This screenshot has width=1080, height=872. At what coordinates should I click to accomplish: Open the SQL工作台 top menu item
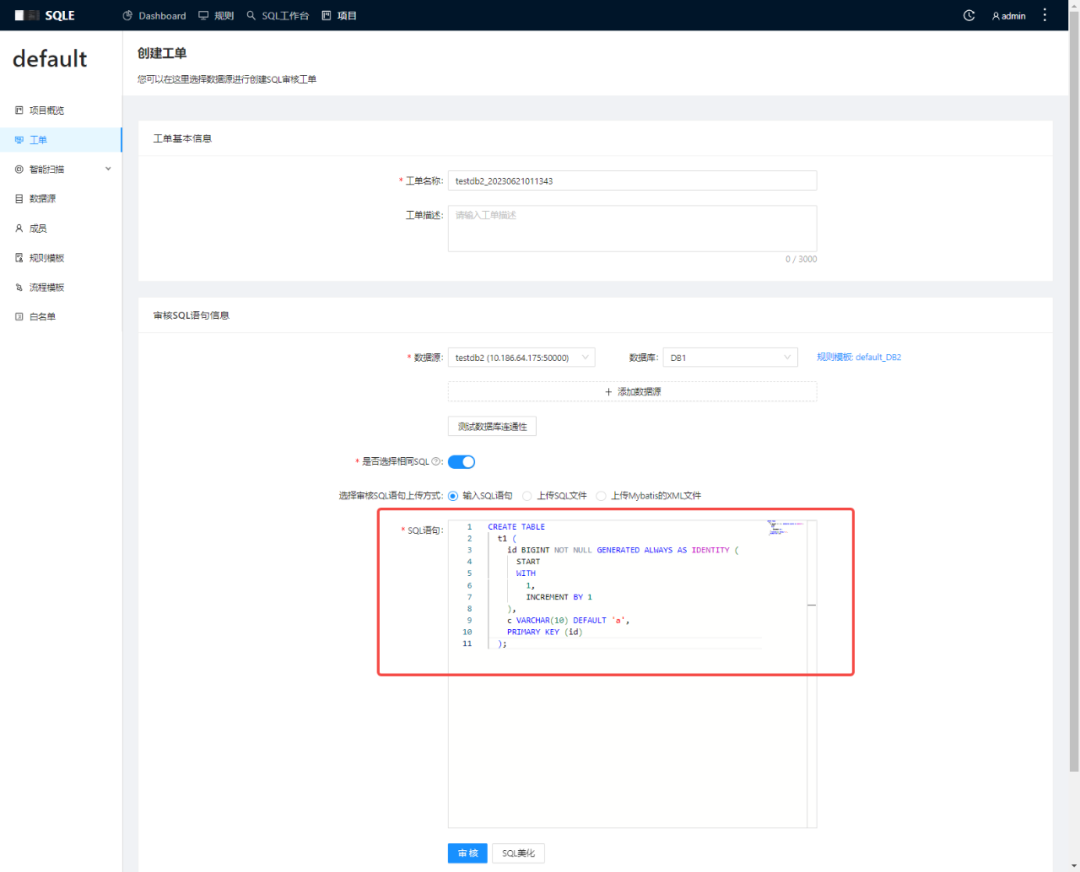(278, 15)
